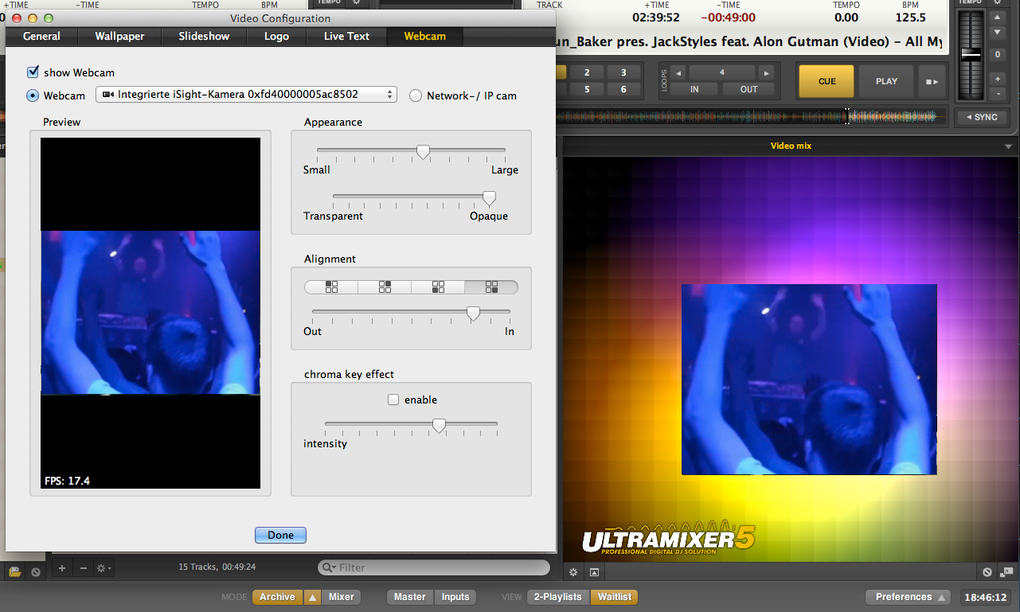
Task: Click tempo range down arrow at top right
Action: point(997,33)
